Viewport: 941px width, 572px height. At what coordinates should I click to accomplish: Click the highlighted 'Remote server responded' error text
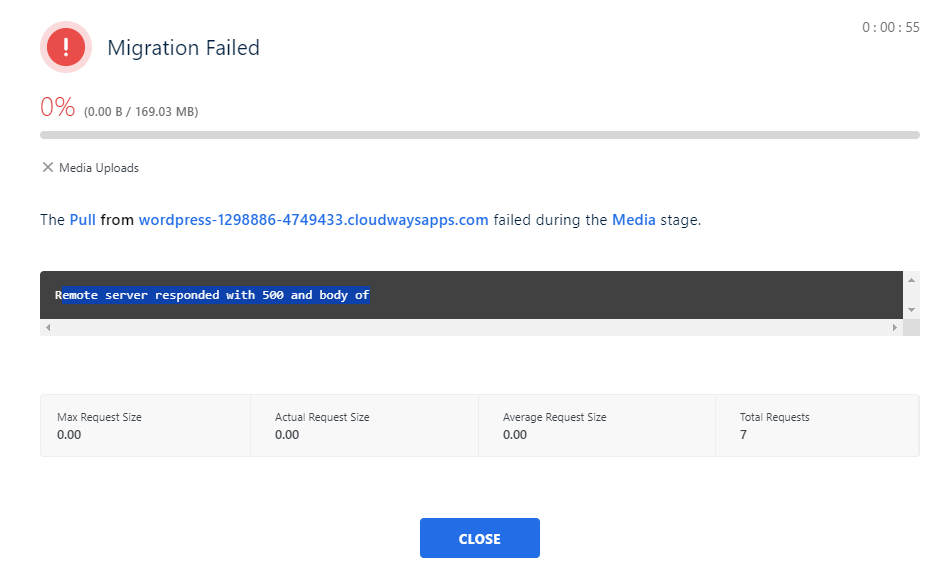click(213, 295)
